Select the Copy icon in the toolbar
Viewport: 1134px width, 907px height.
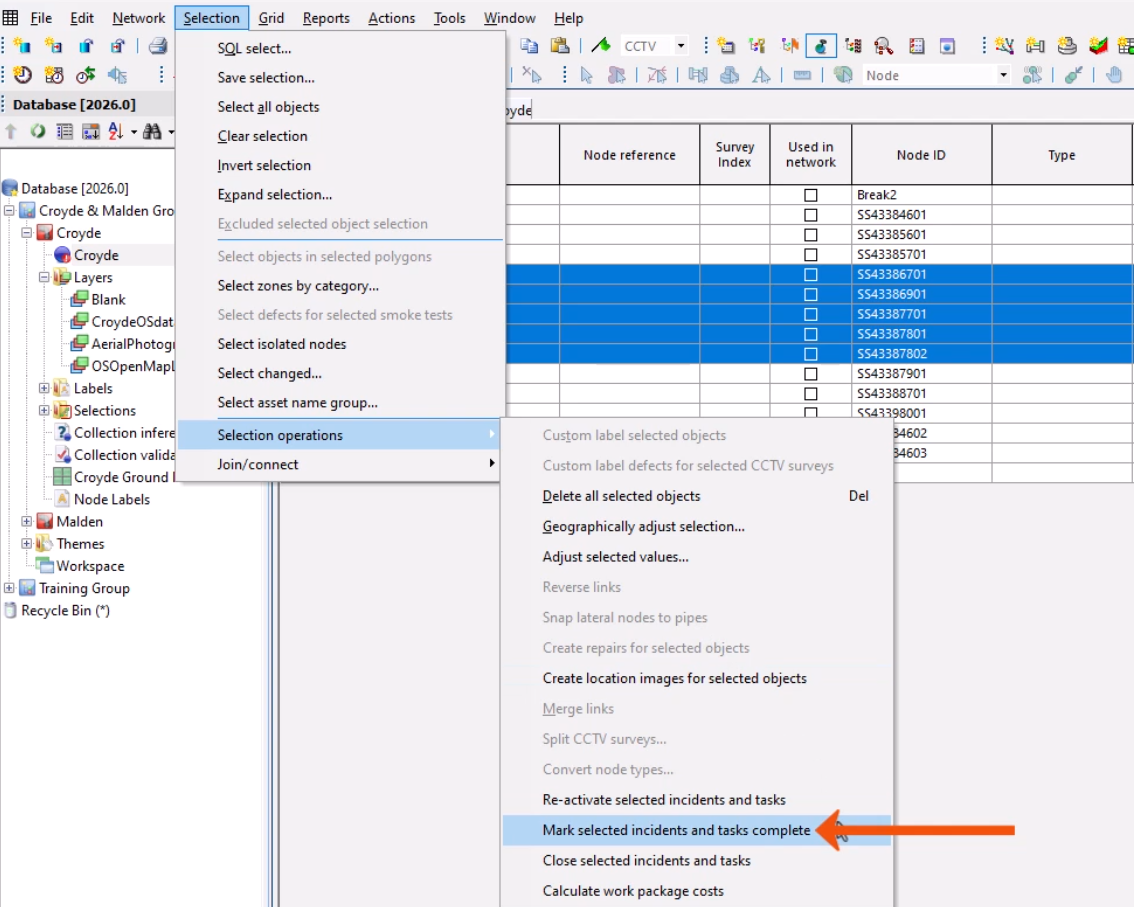click(530, 45)
